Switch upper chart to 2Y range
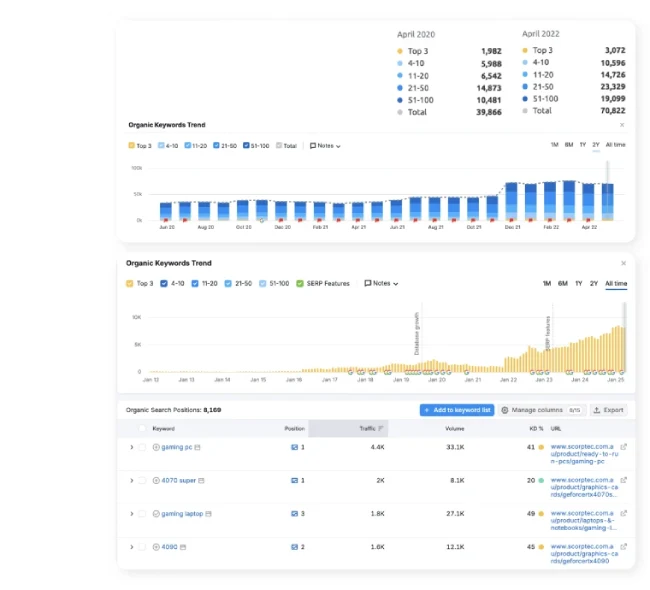The image size is (650, 590). (x=595, y=146)
